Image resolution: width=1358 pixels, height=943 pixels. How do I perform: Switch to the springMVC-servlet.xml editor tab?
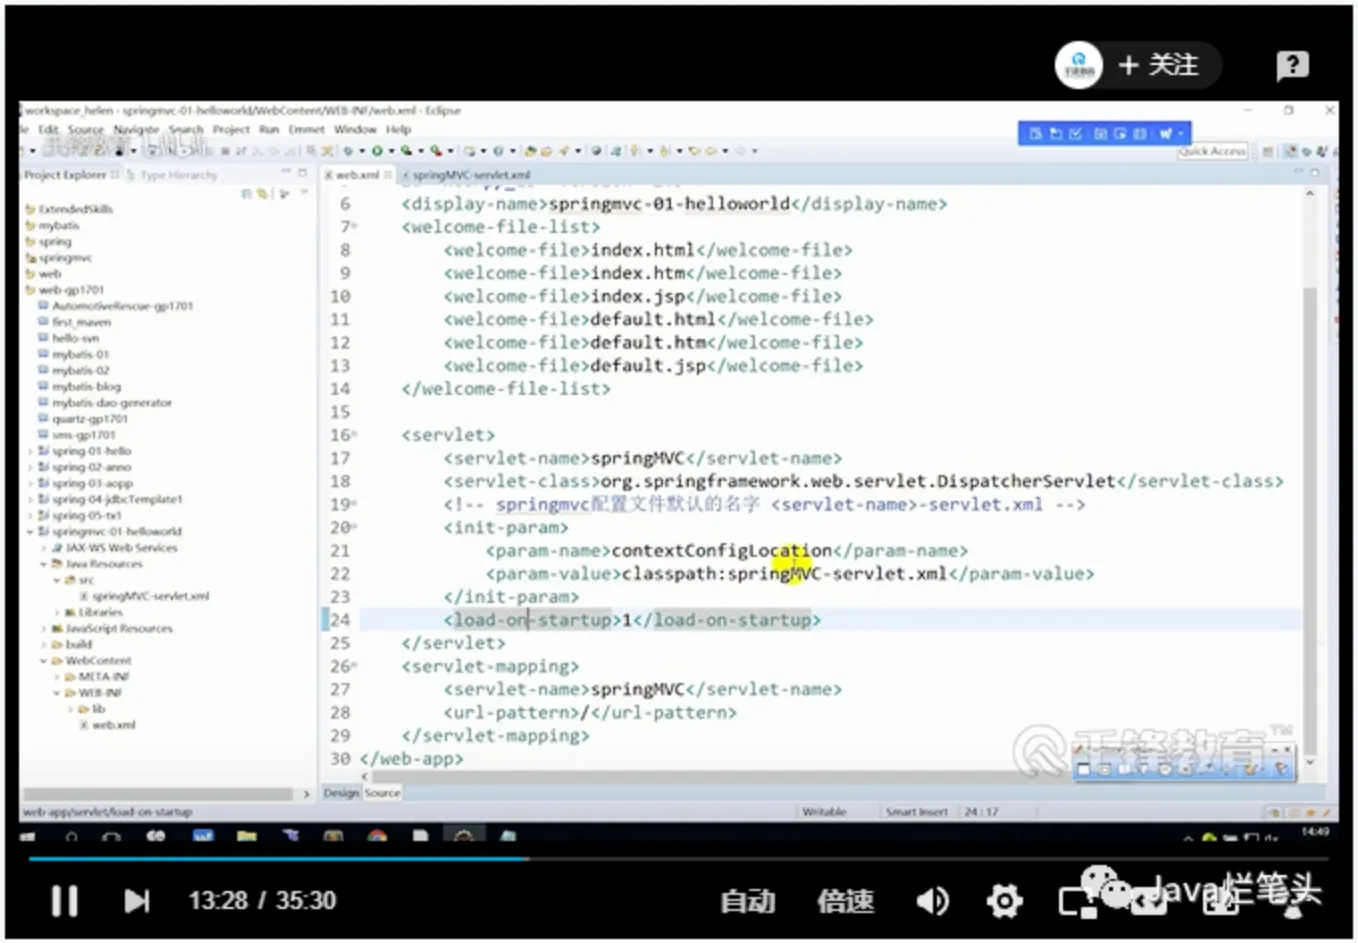coord(470,174)
